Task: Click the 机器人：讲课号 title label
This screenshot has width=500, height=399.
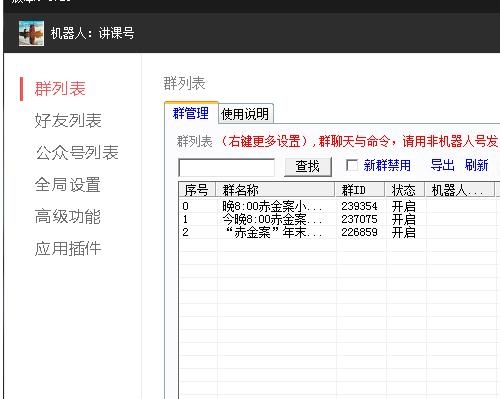Action: [92, 33]
